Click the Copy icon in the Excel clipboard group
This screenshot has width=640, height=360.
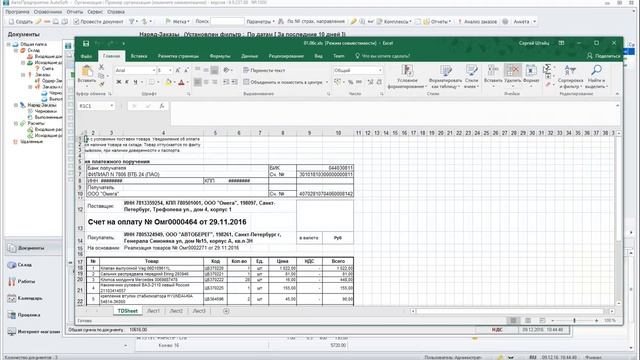point(101,76)
